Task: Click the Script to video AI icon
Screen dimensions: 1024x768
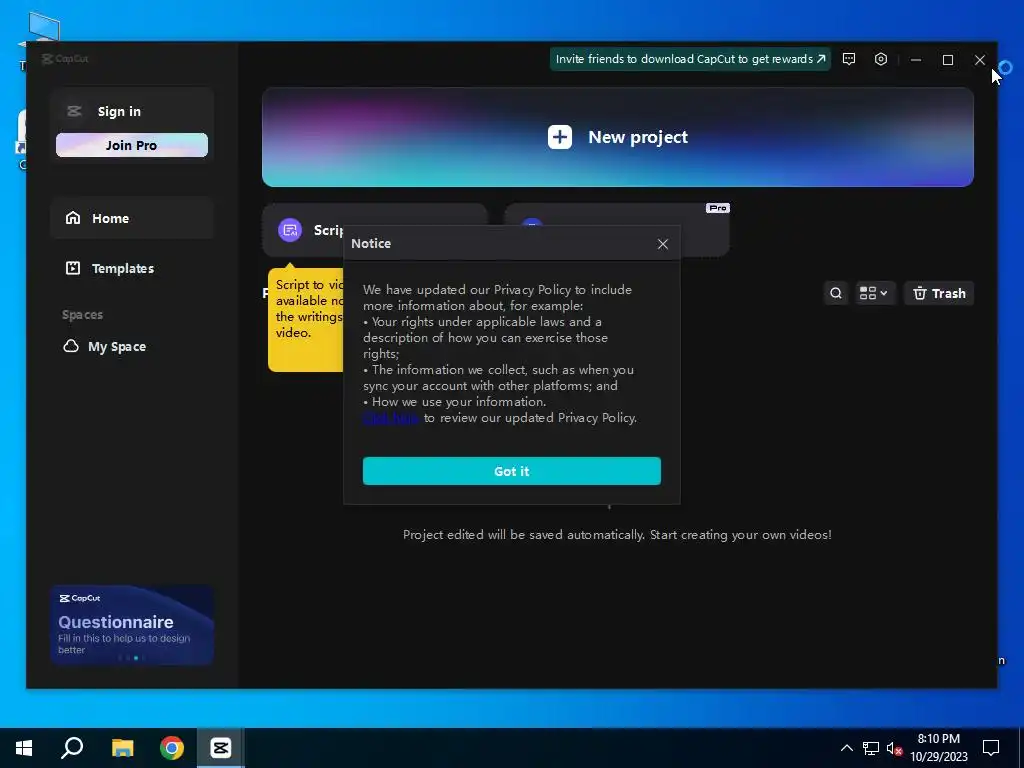Action: [290, 230]
